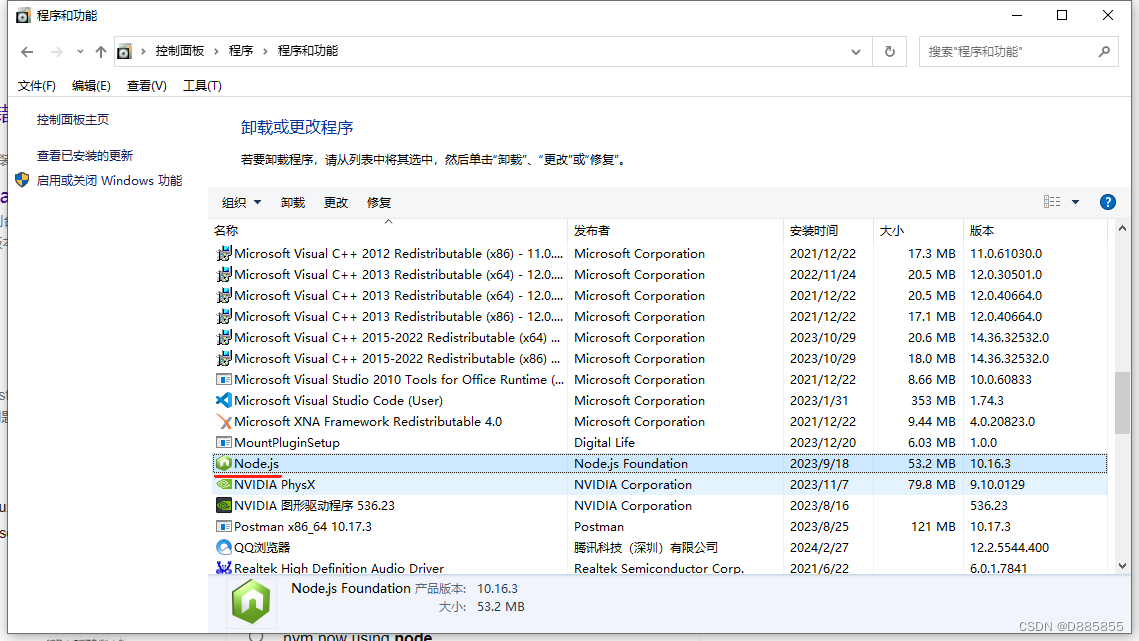Click the 修复 button
Viewport: 1139px width, 641px height.
378,203
